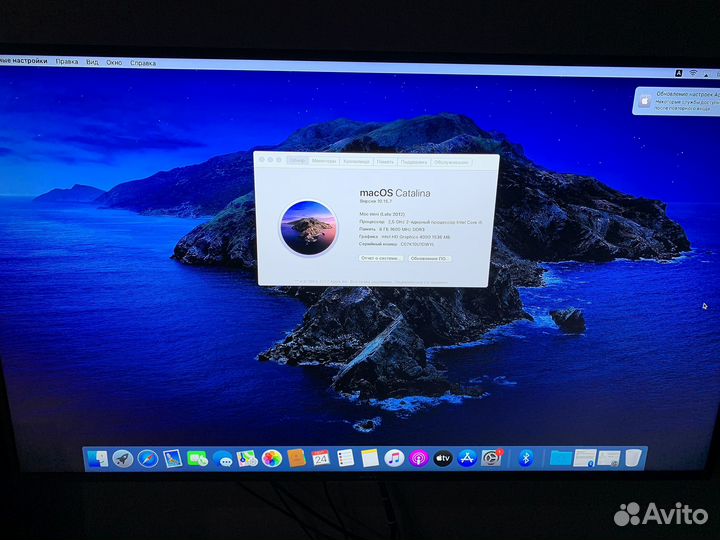Restore minimized window with Bluetooth badge in Dock
Image resolution: width=720 pixels, height=540 pixels.
tap(585, 458)
